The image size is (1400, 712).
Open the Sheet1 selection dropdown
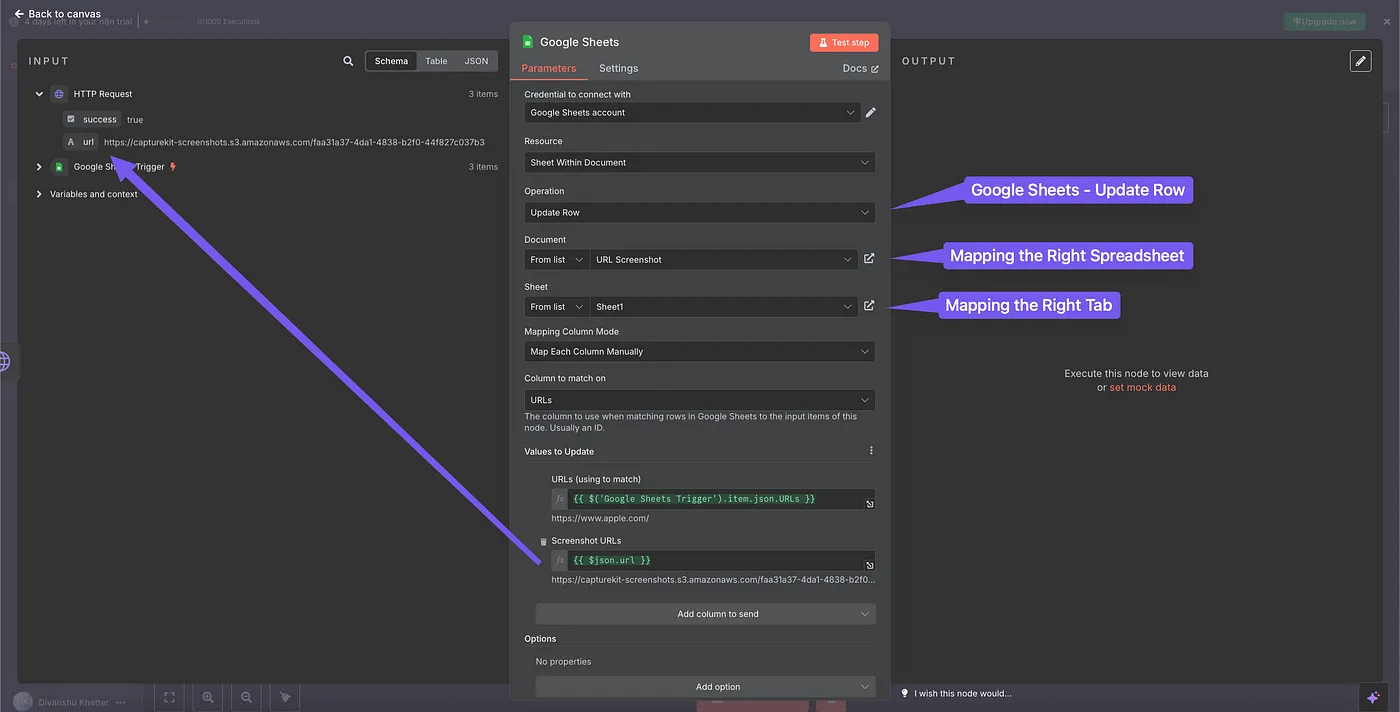724,306
